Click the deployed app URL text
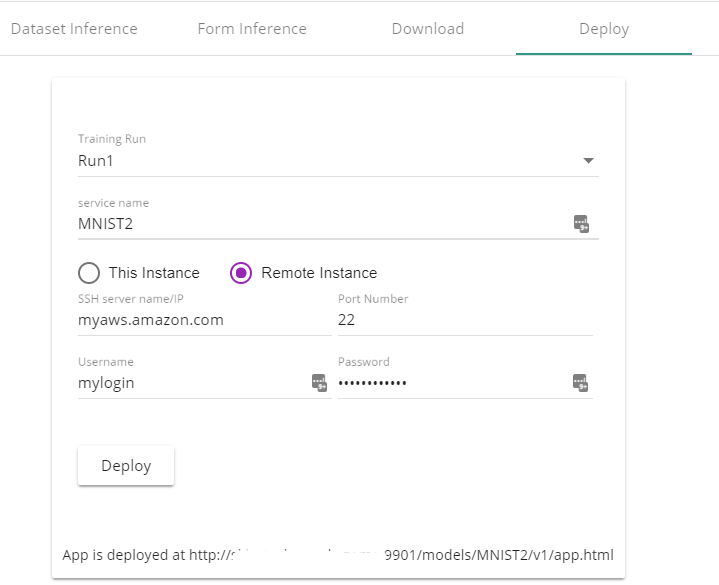Image resolution: width=719 pixels, height=585 pixels. [x=401, y=555]
